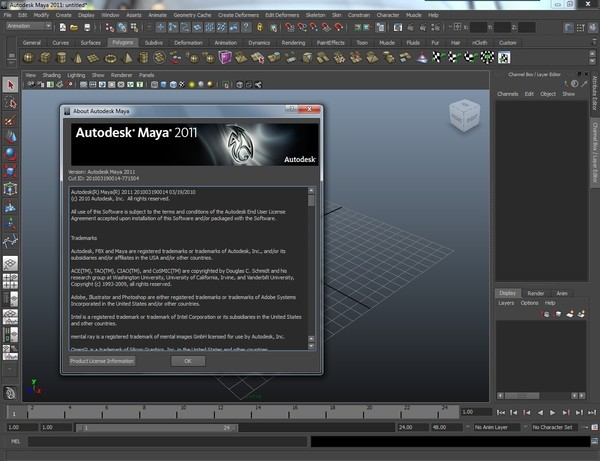Choose the Lasso select tool

point(10,102)
